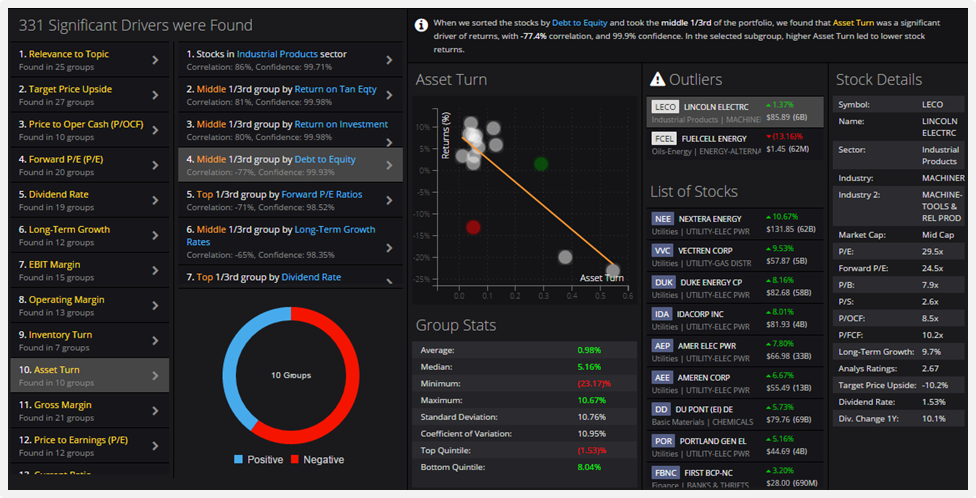The image size is (976, 498).
Task: Open chevron for Debt to Equity group
Action: 389,165
